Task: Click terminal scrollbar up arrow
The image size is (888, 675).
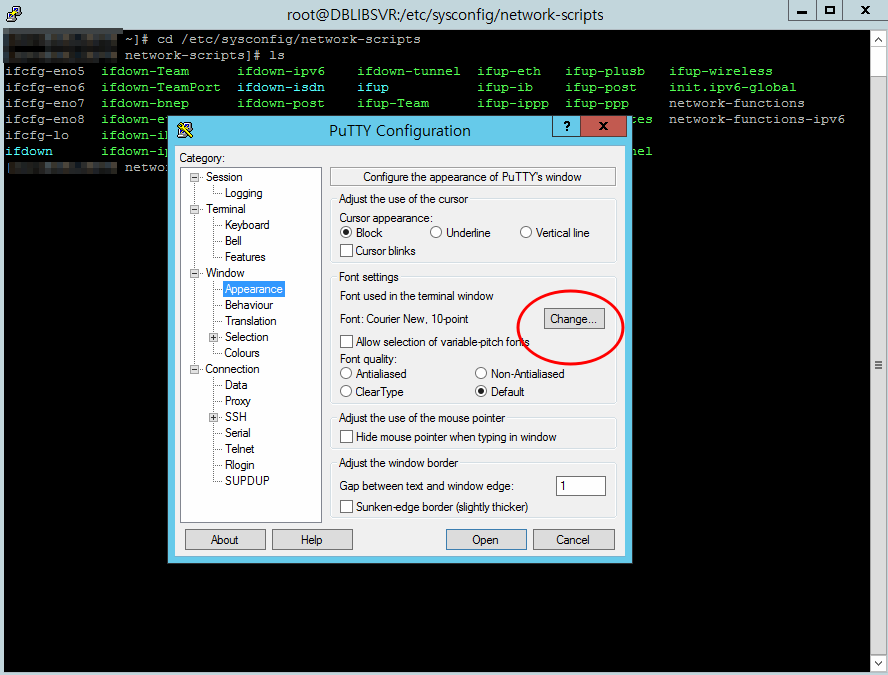Action: point(878,40)
